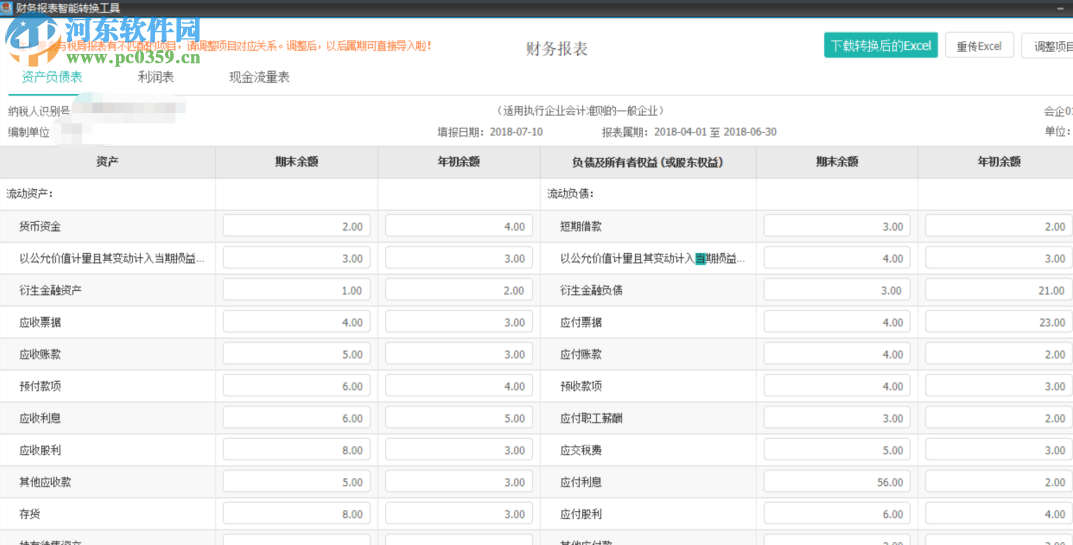
Task: Click 存货 期末余额 field
Action: 296,514
